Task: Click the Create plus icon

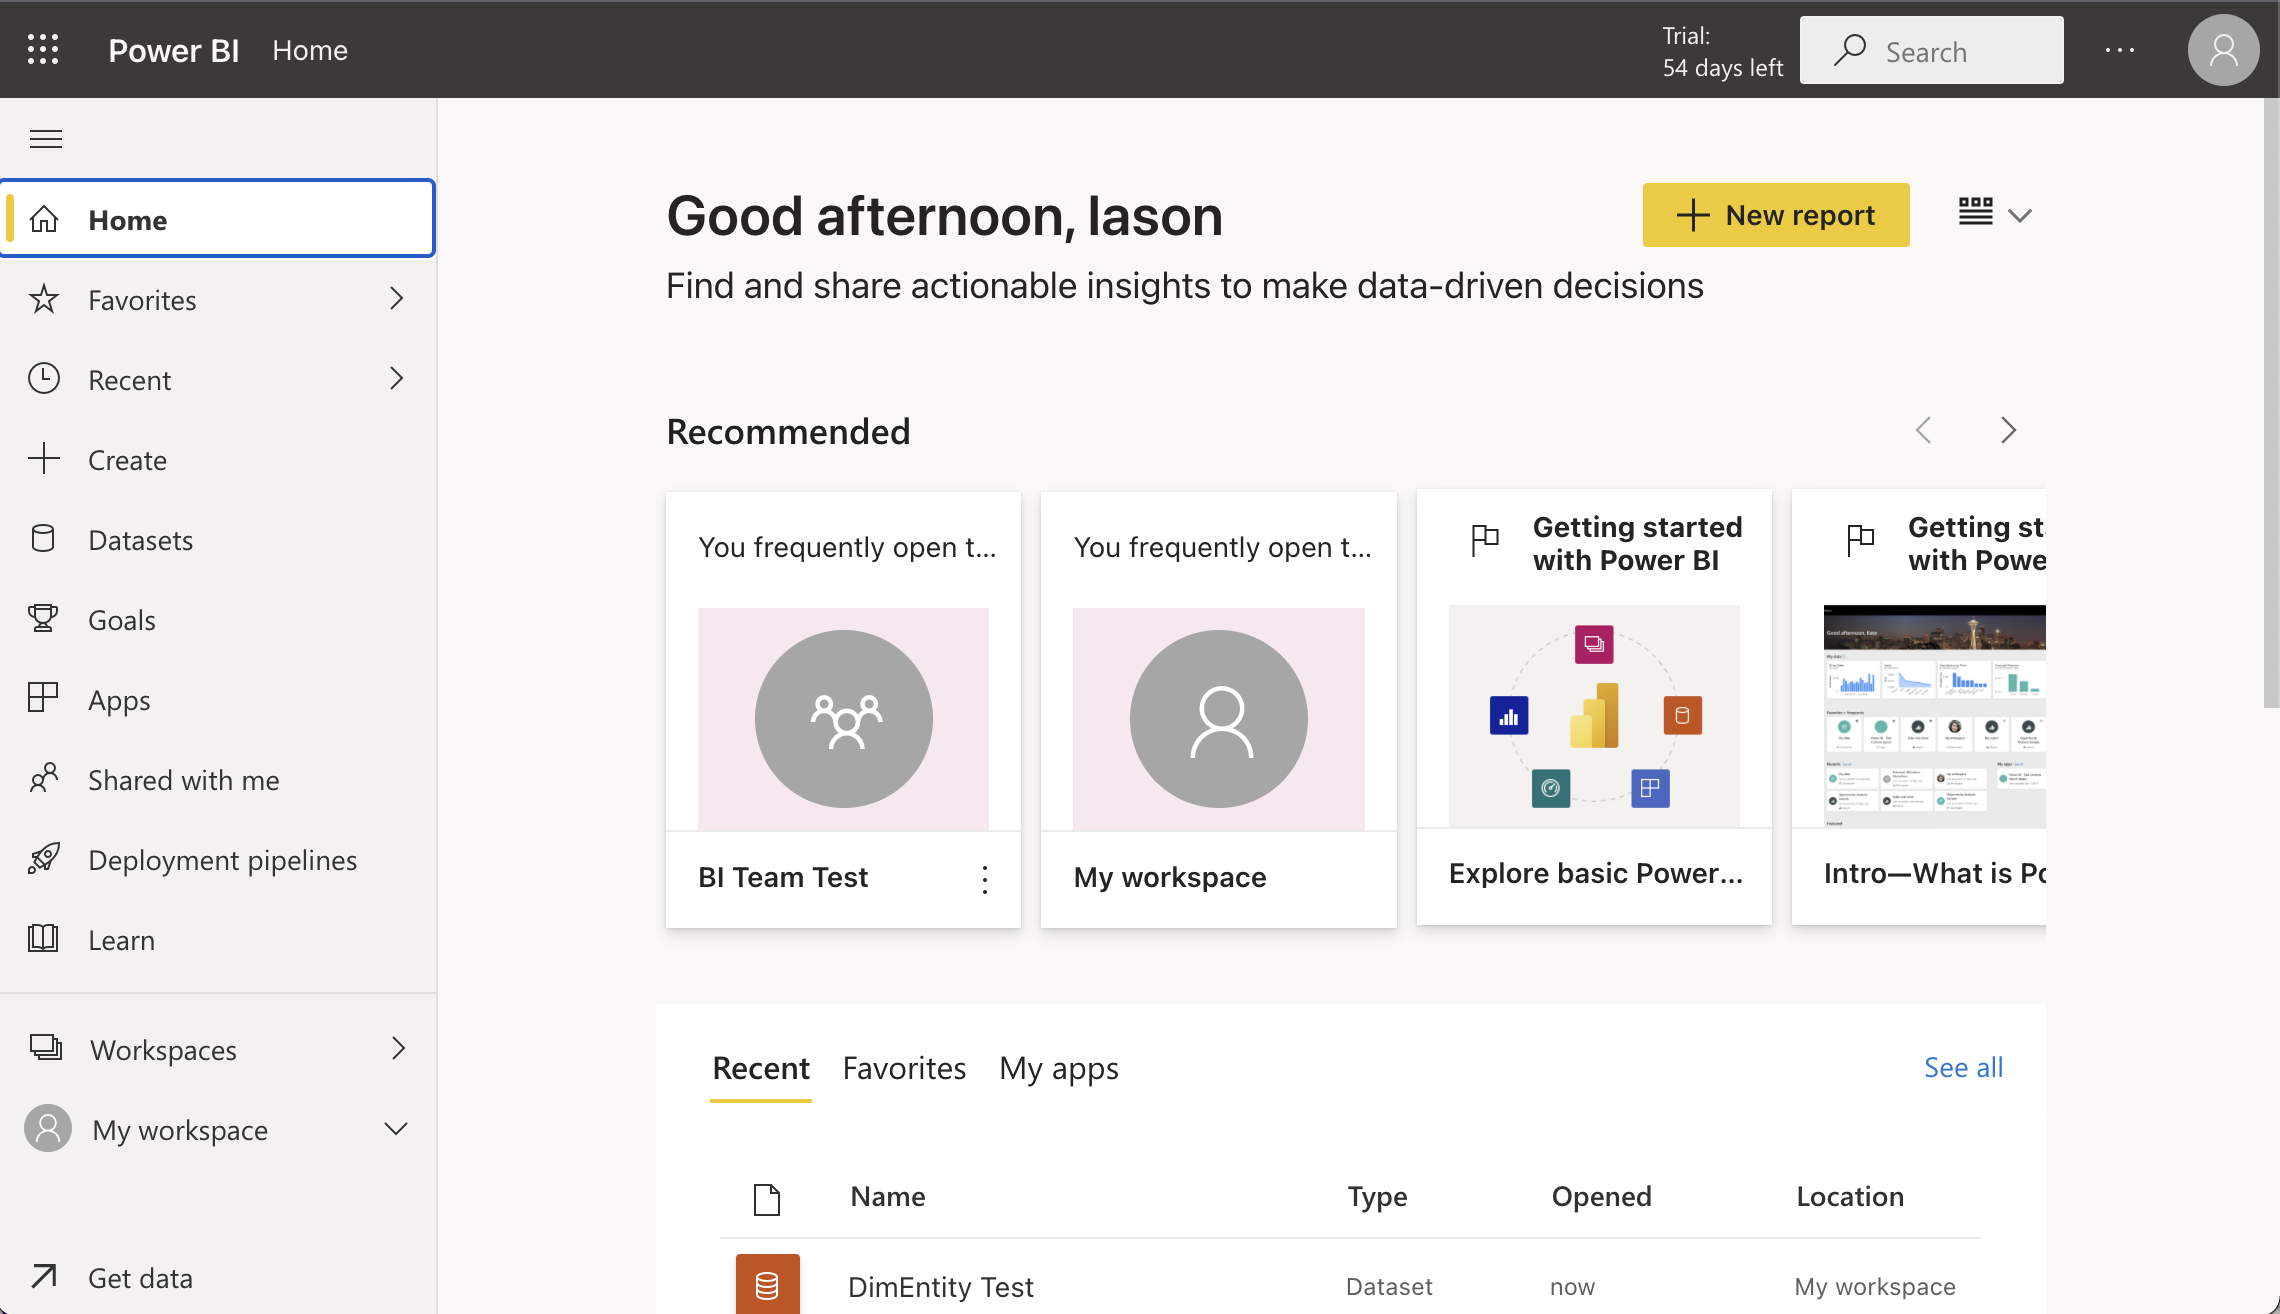Action: tap(44, 459)
